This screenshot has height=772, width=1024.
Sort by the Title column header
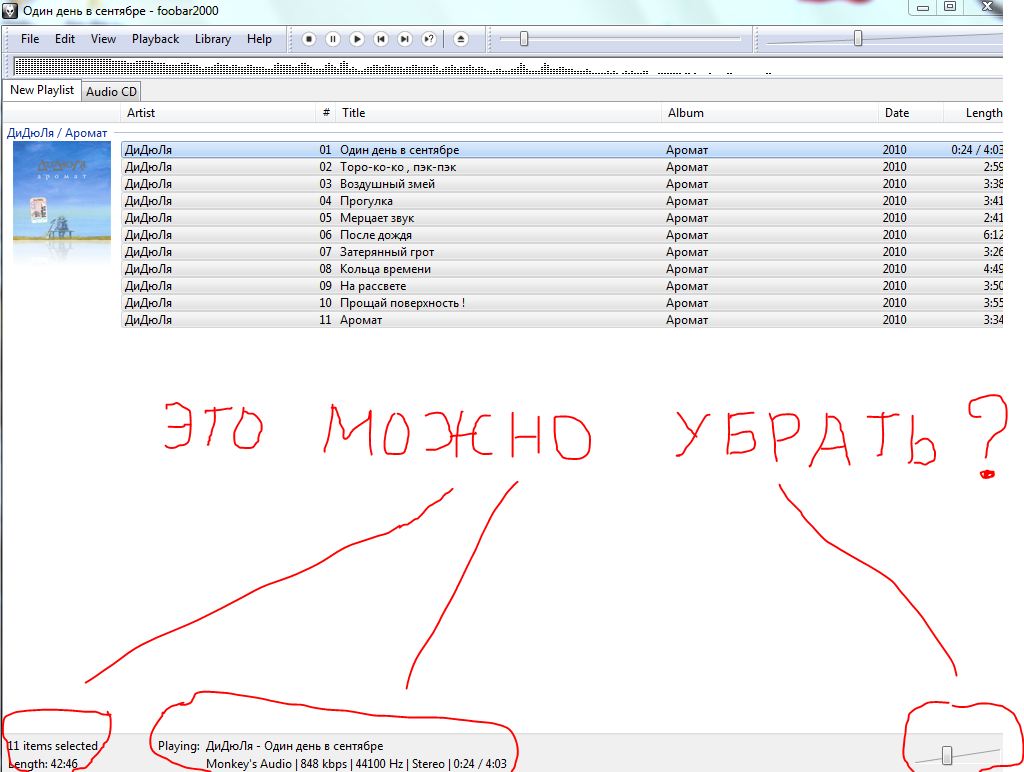point(499,113)
